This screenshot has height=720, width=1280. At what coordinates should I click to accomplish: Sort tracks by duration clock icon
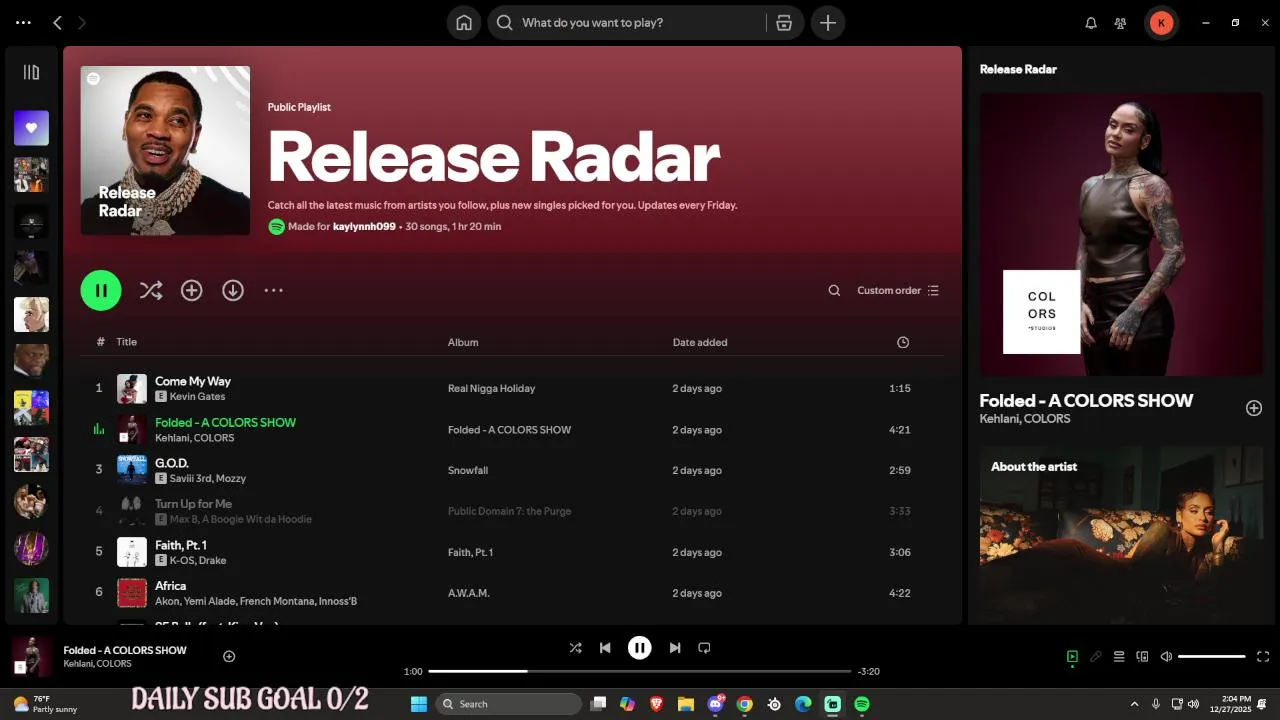click(903, 342)
